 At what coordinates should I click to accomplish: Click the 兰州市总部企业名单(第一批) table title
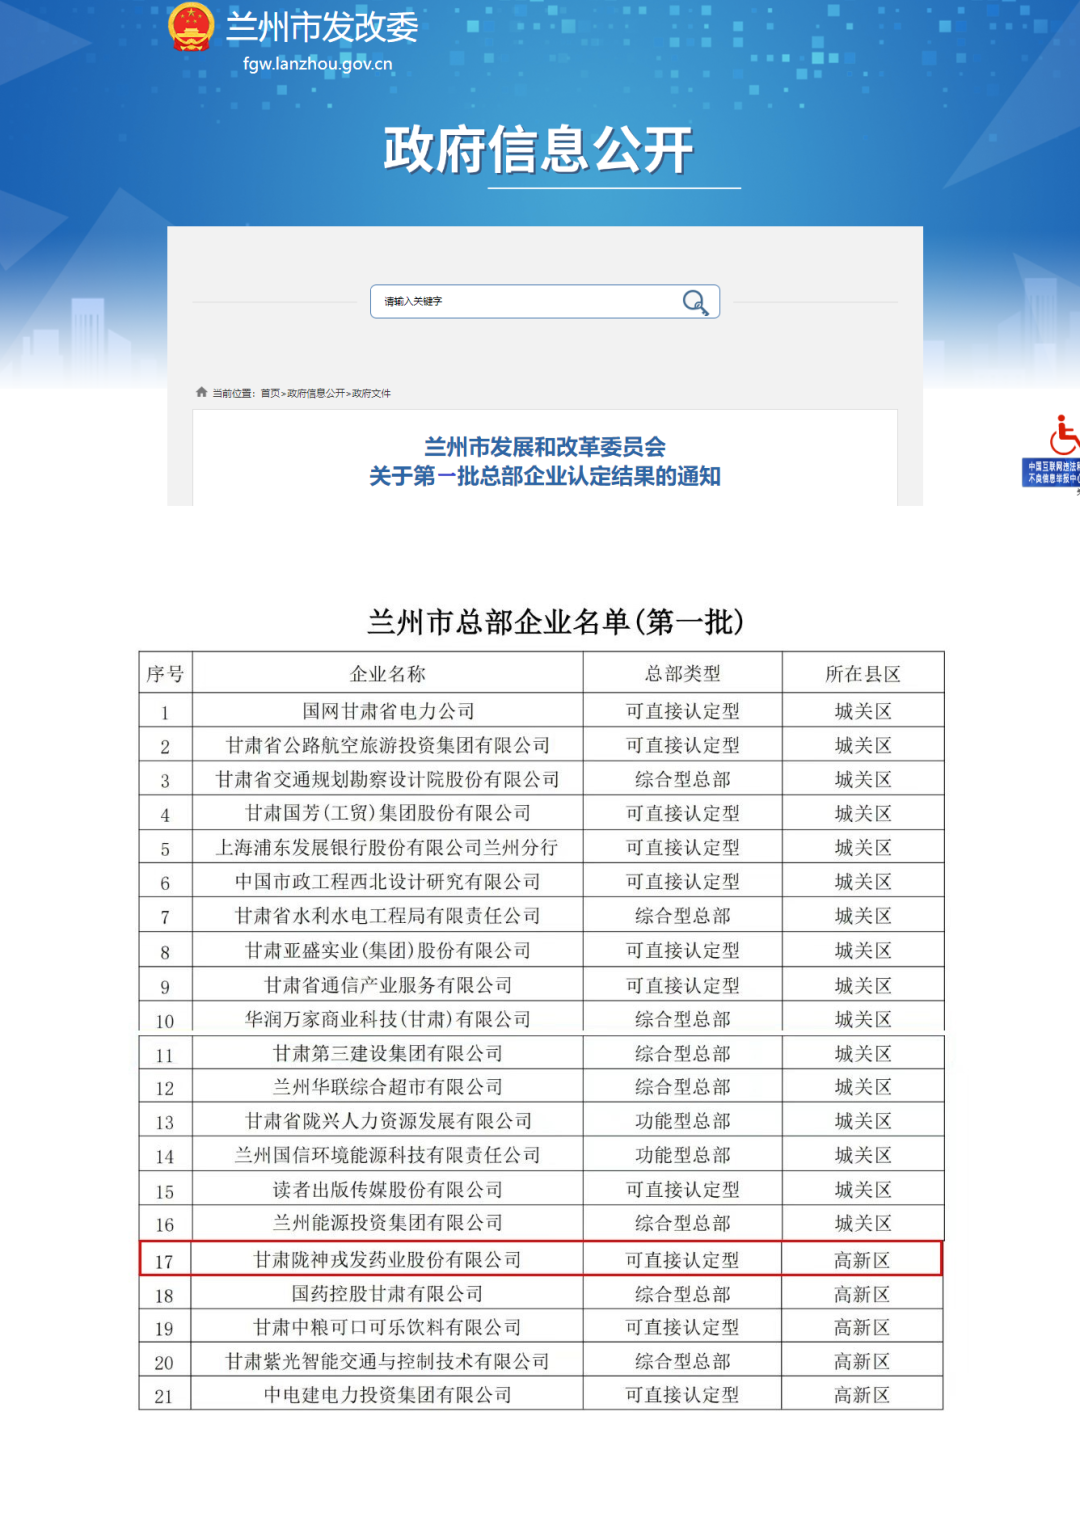point(558,621)
